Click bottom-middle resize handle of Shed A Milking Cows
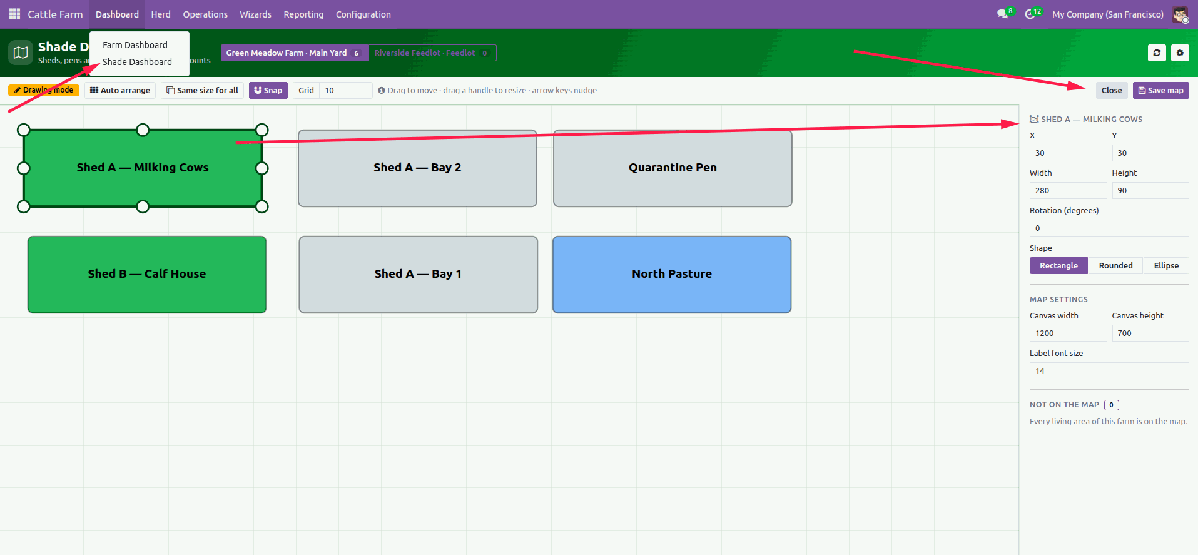1198x555 pixels. click(x=142, y=206)
